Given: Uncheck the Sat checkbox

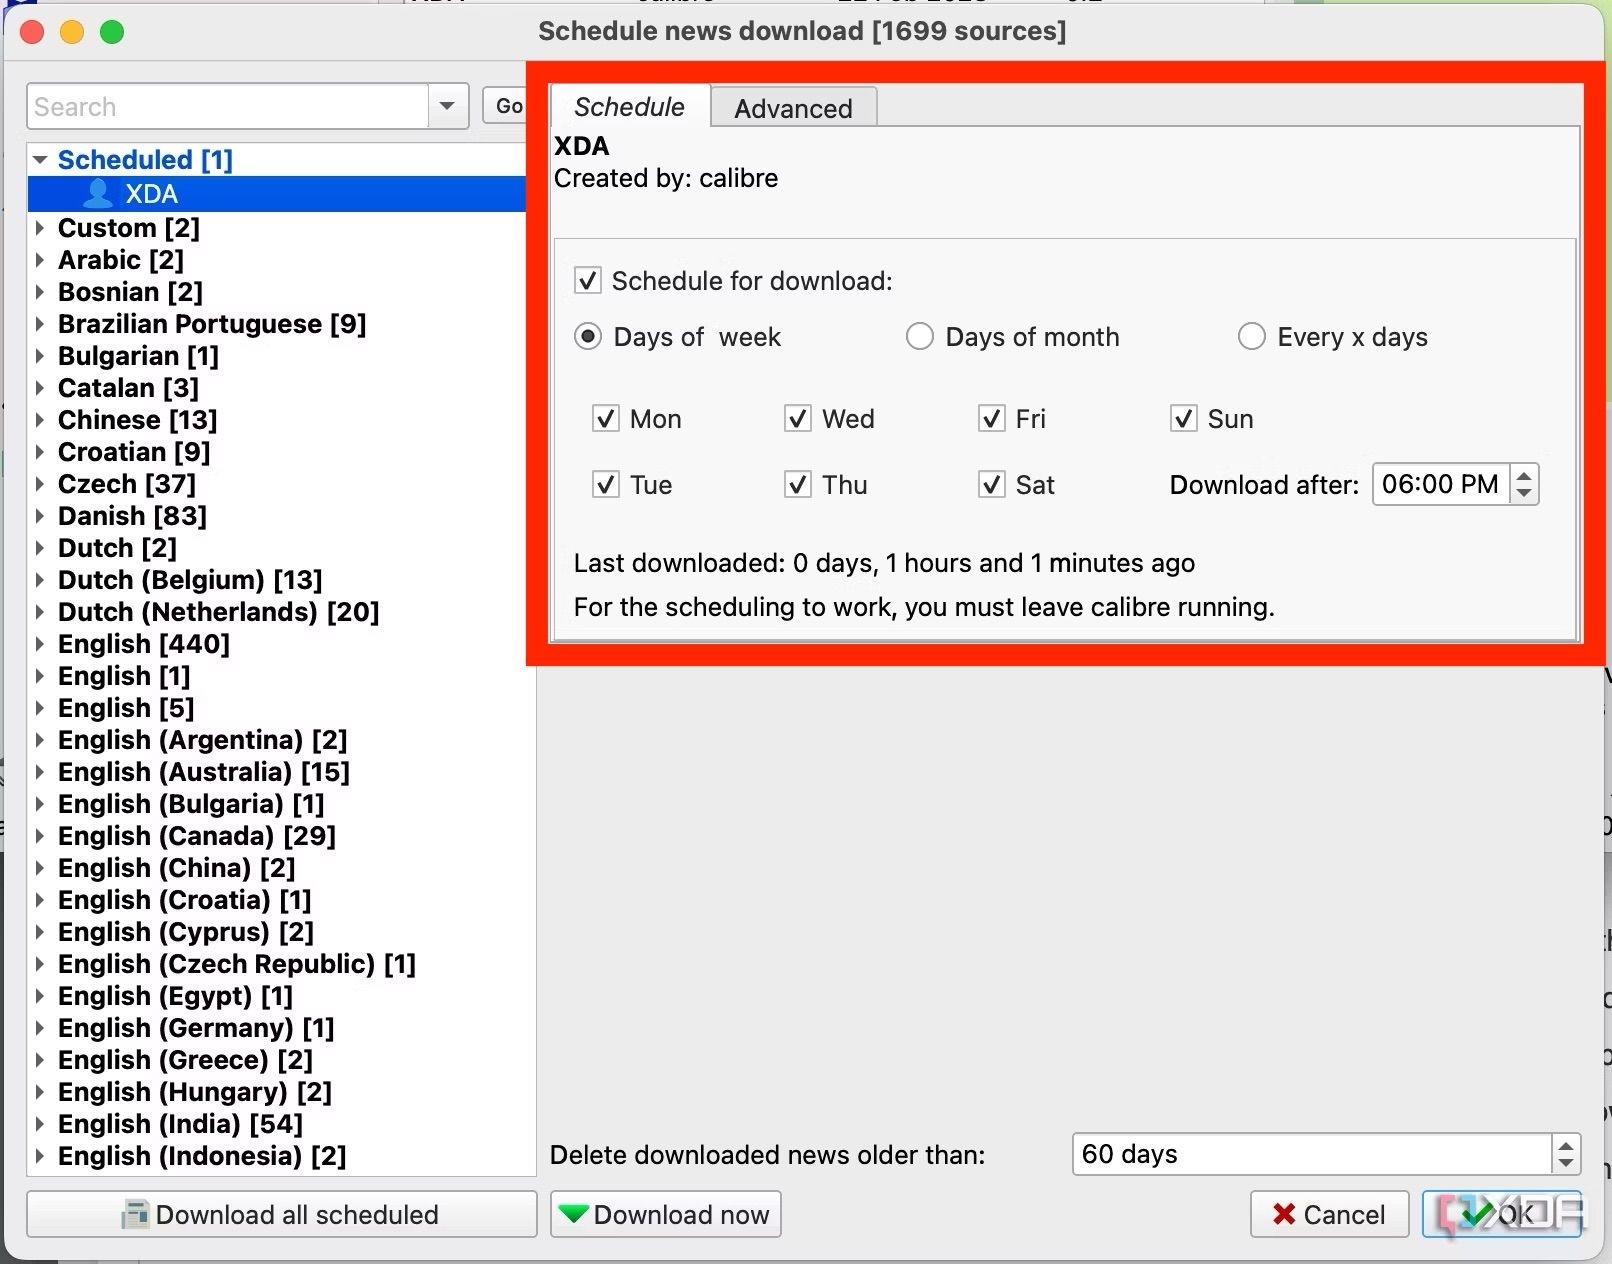Looking at the screenshot, I should pos(991,484).
